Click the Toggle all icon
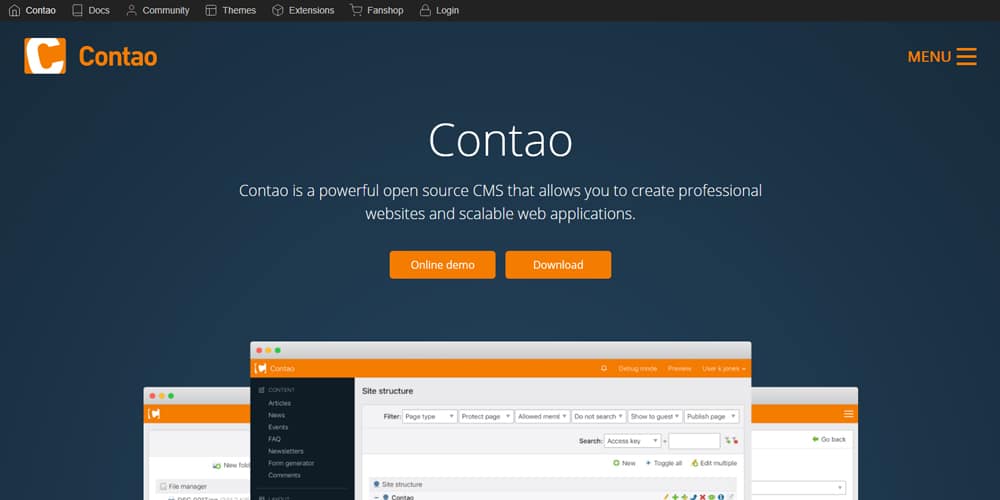This screenshot has width=1000, height=500. pos(649,463)
